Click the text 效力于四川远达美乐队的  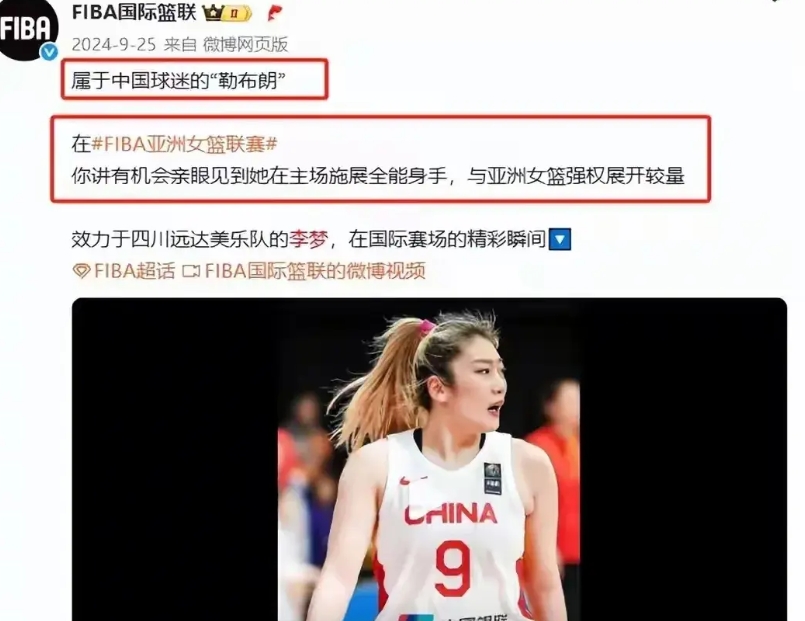[x=180, y=239]
